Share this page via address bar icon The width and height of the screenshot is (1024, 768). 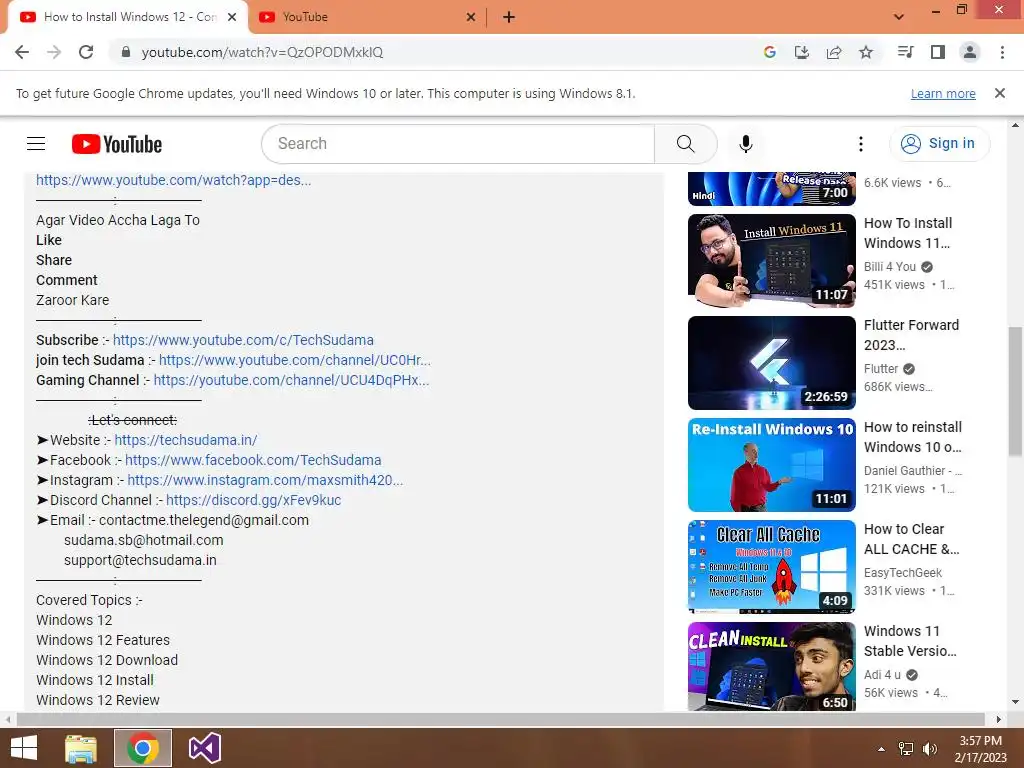(834, 52)
